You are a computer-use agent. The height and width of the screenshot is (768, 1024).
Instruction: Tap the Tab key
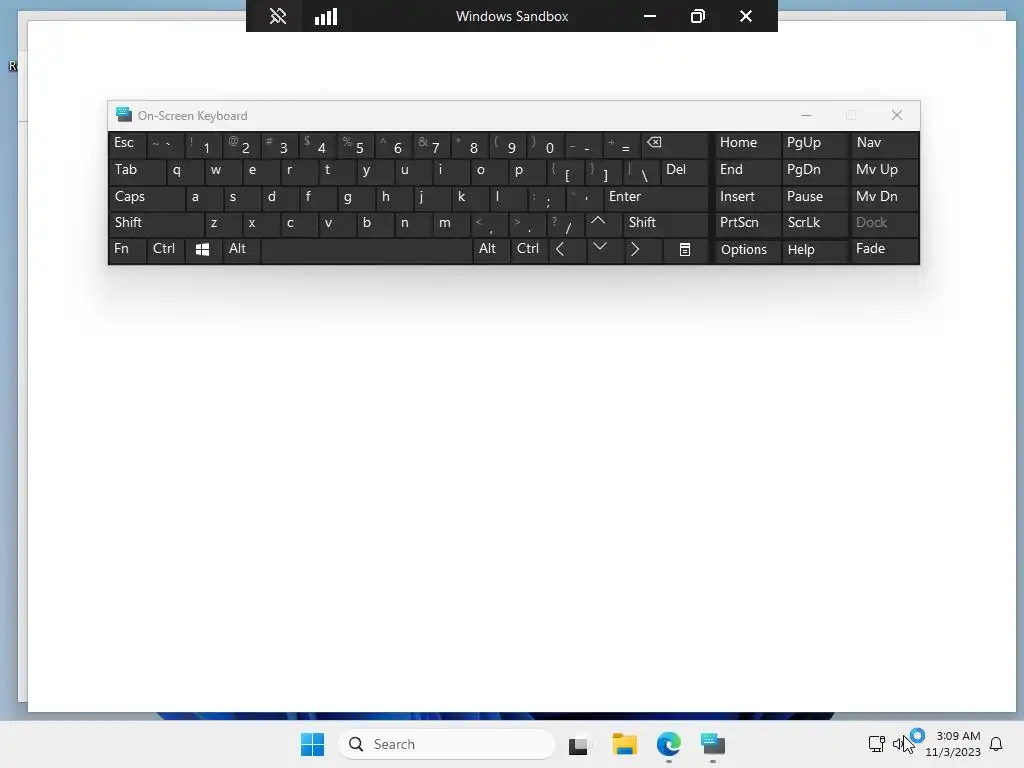click(136, 171)
